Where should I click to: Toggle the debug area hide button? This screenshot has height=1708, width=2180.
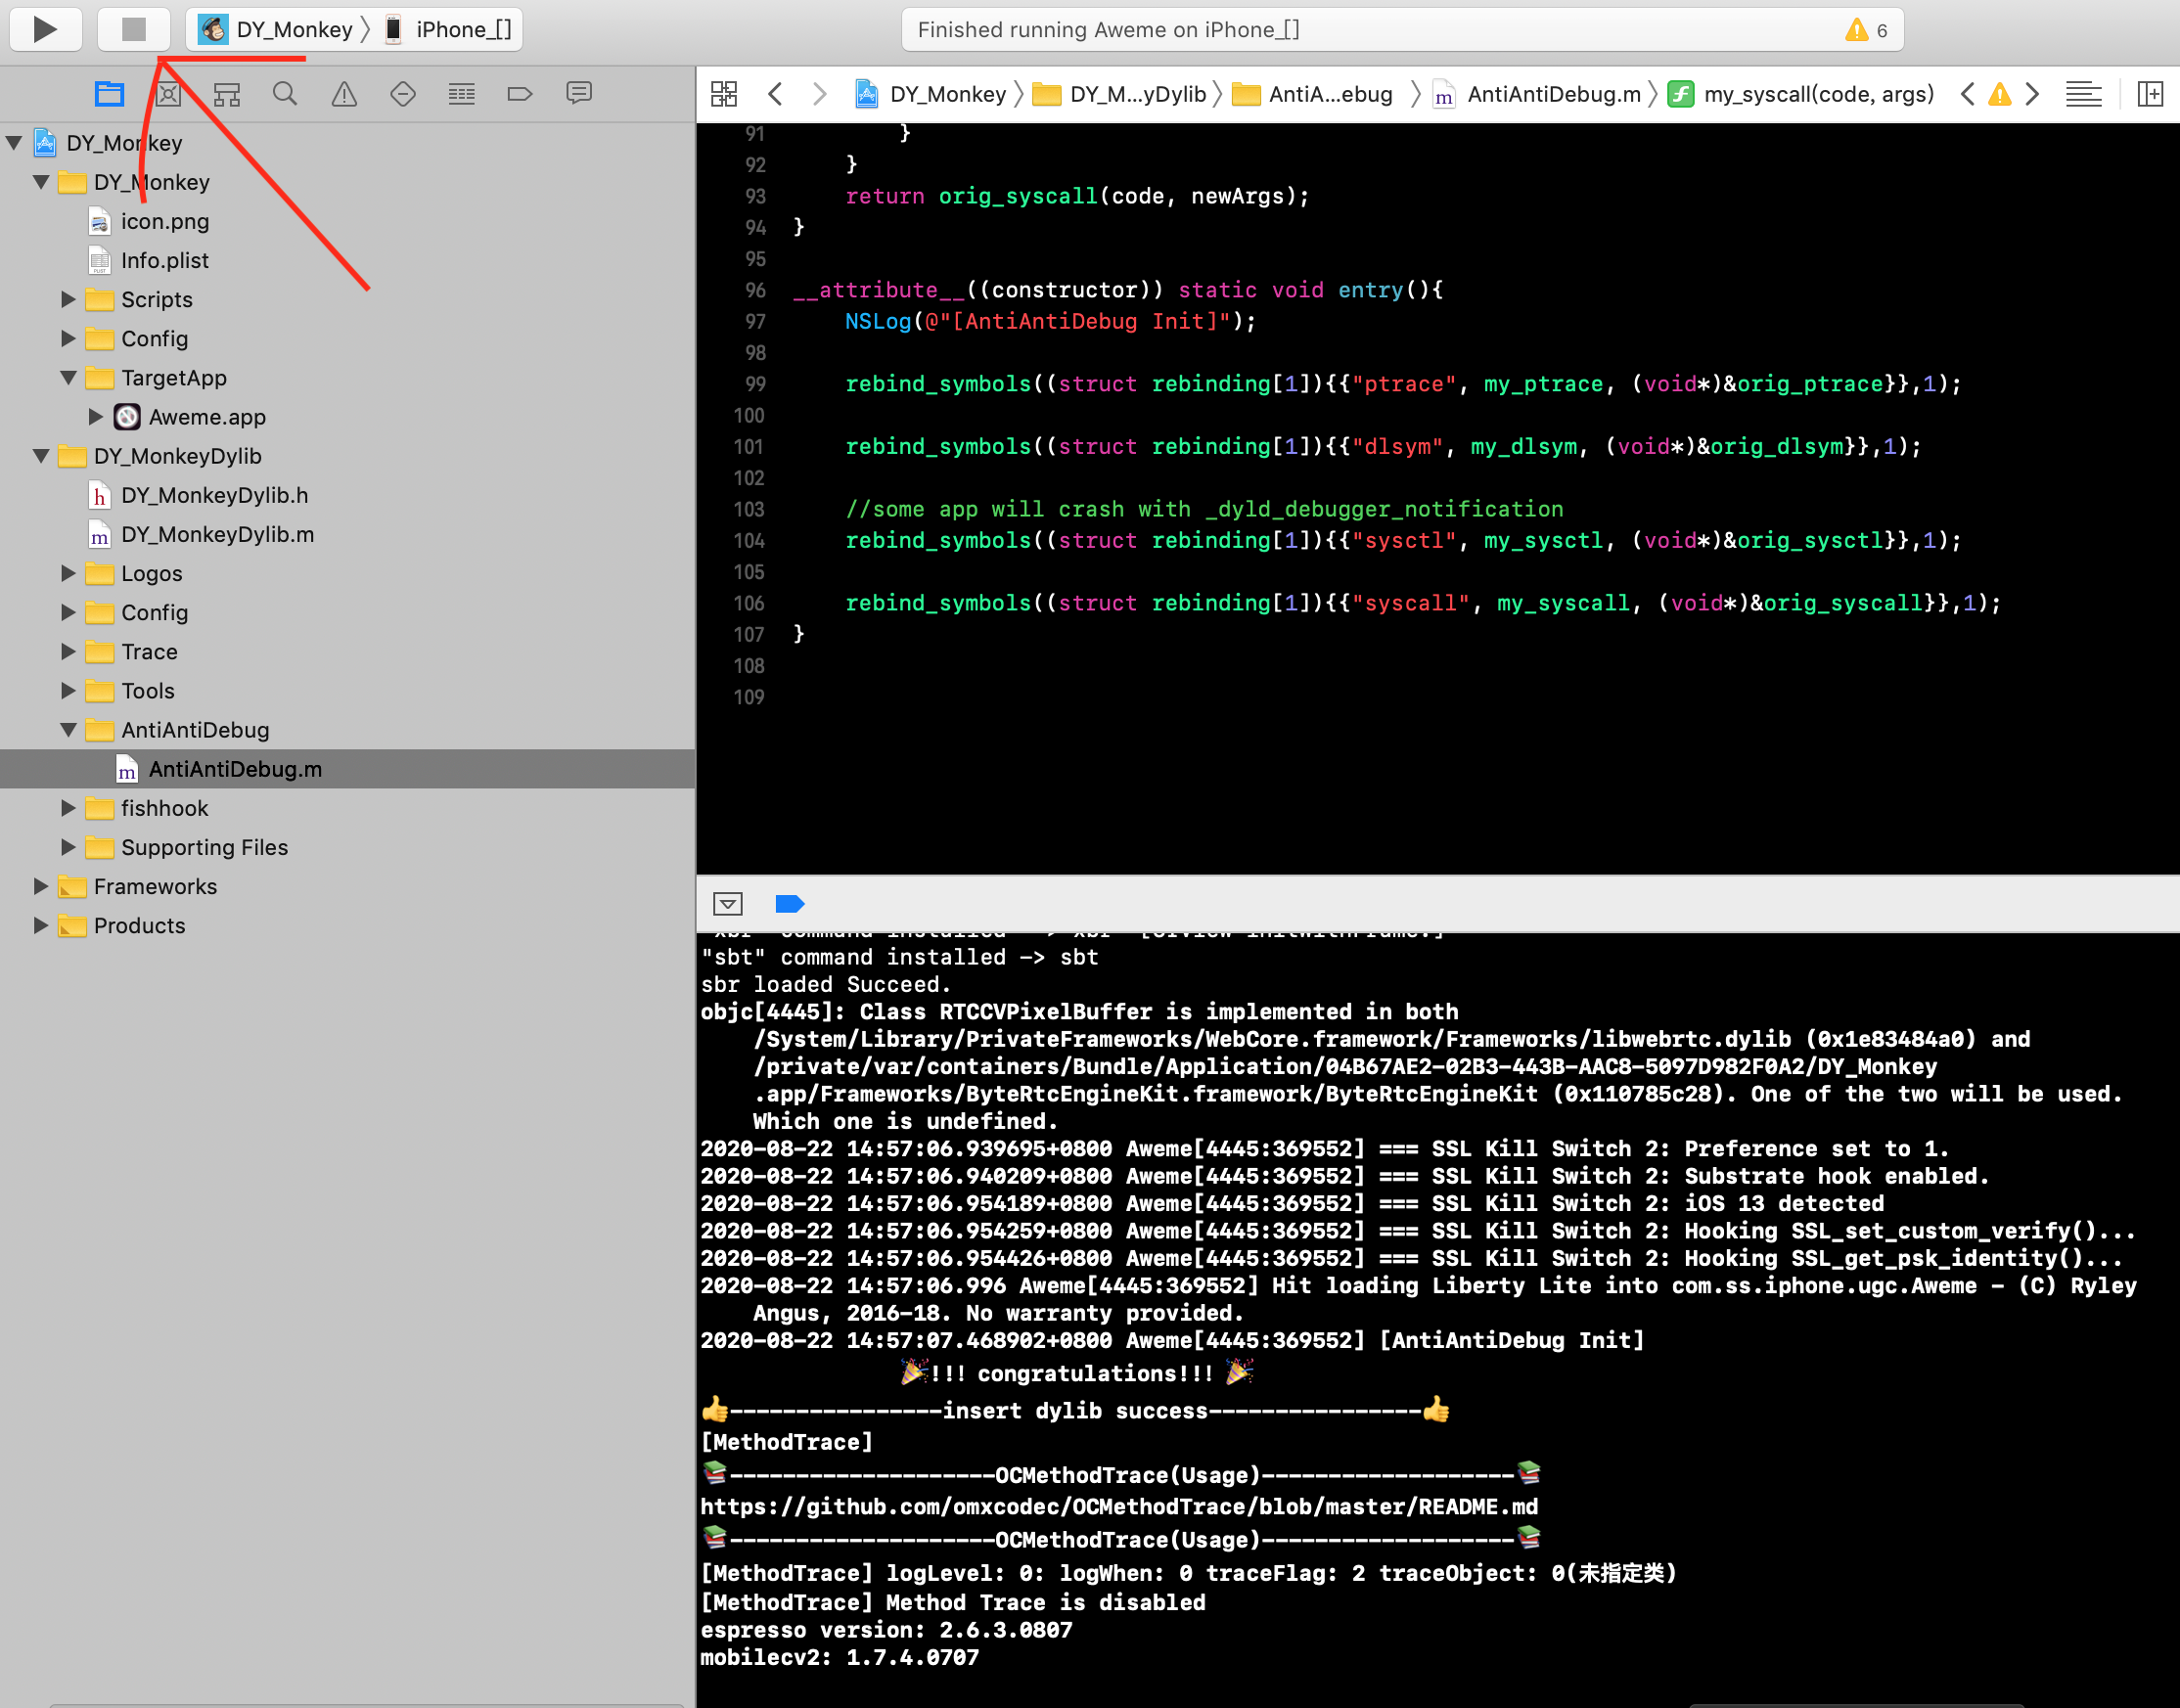(728, 904)
